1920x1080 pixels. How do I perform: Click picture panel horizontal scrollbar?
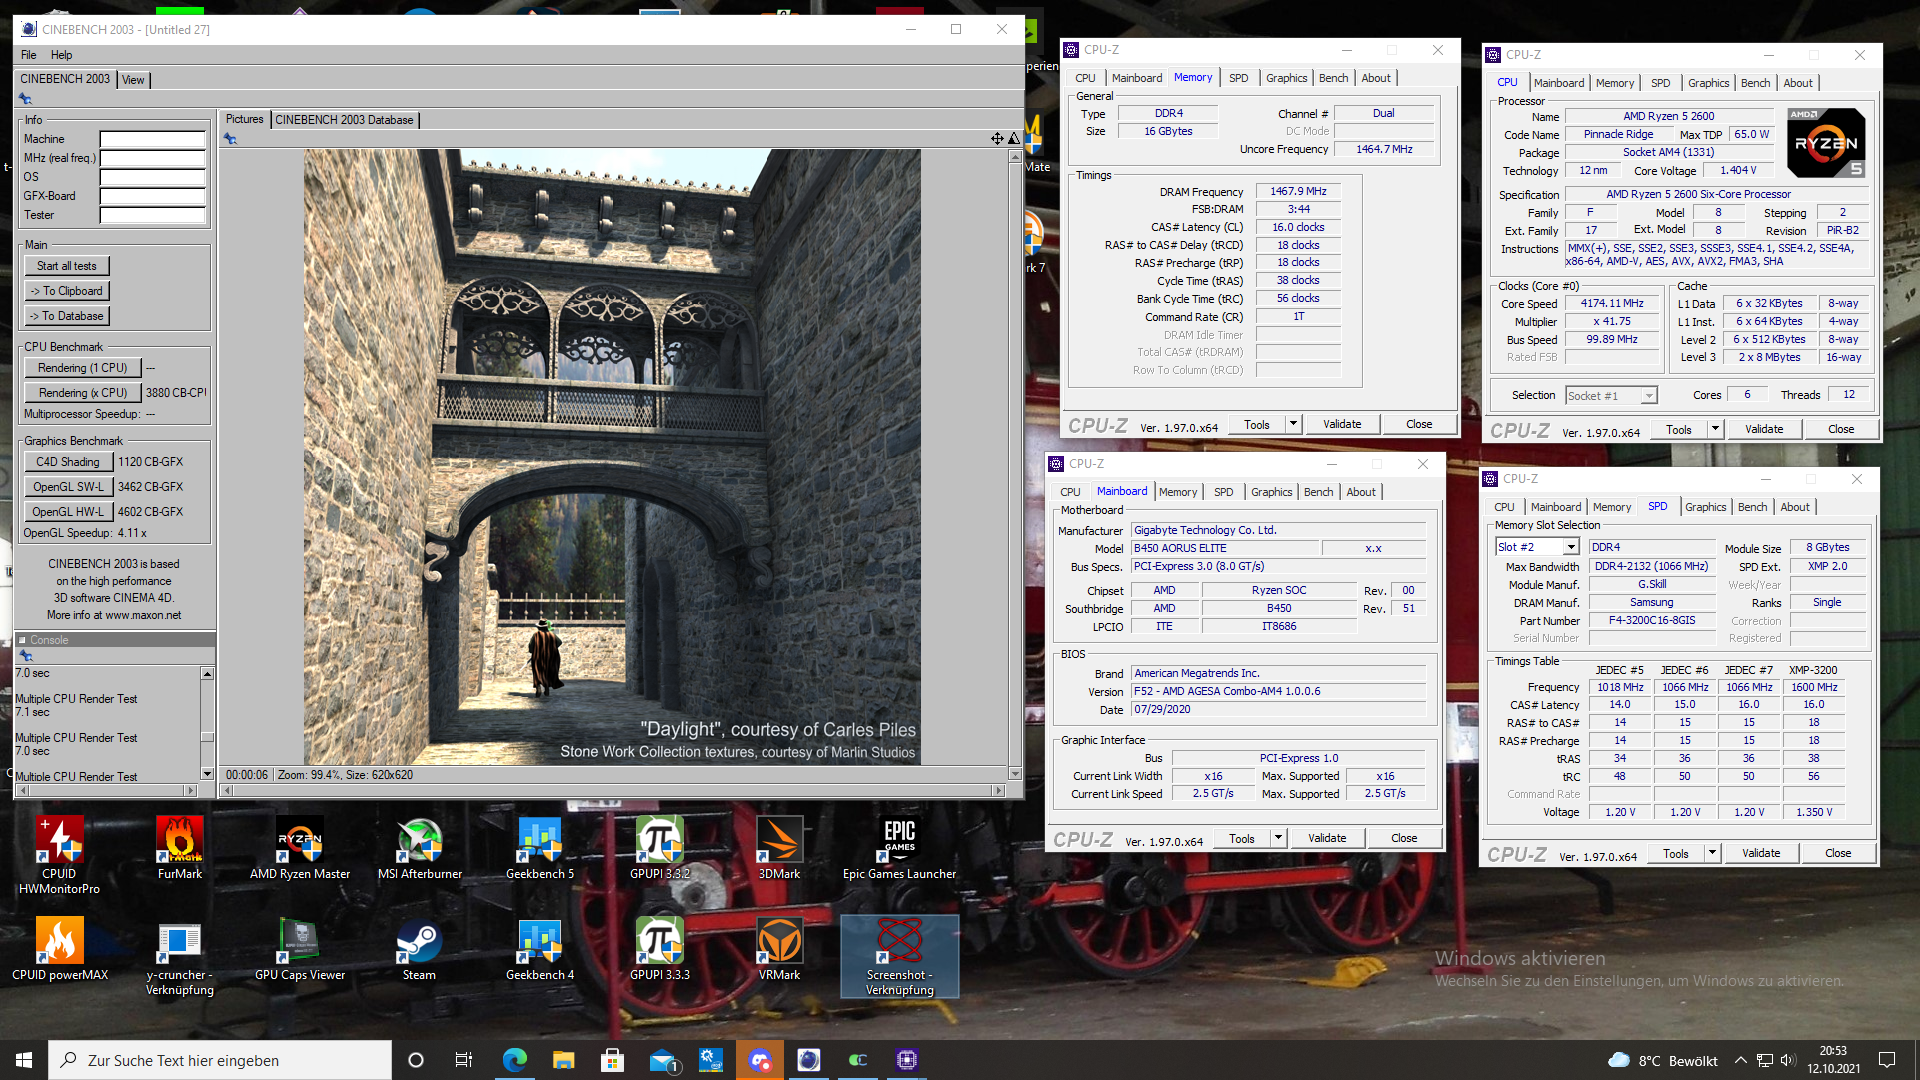611,790
